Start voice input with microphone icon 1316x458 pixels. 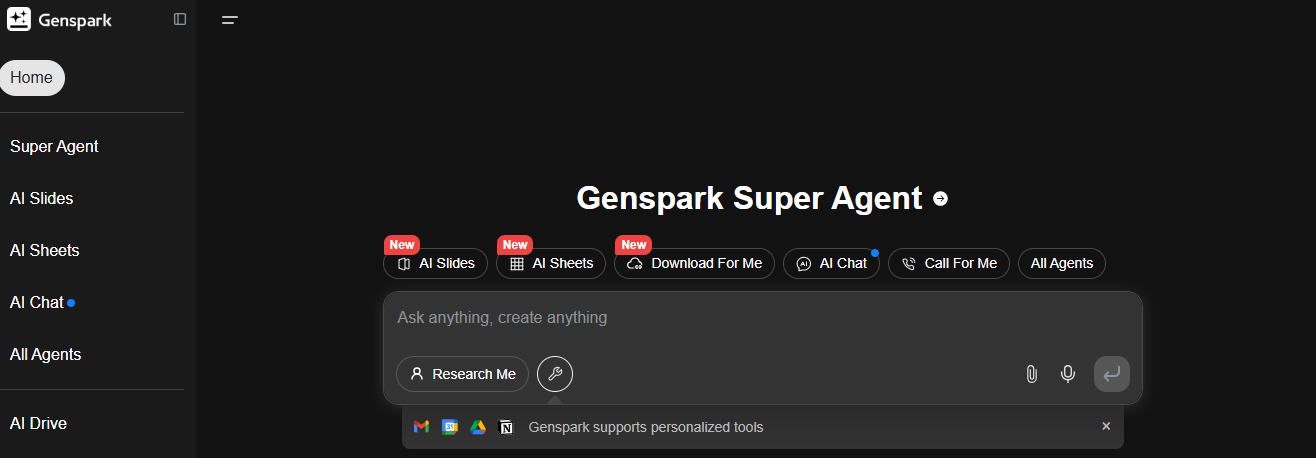[1068, 374]
